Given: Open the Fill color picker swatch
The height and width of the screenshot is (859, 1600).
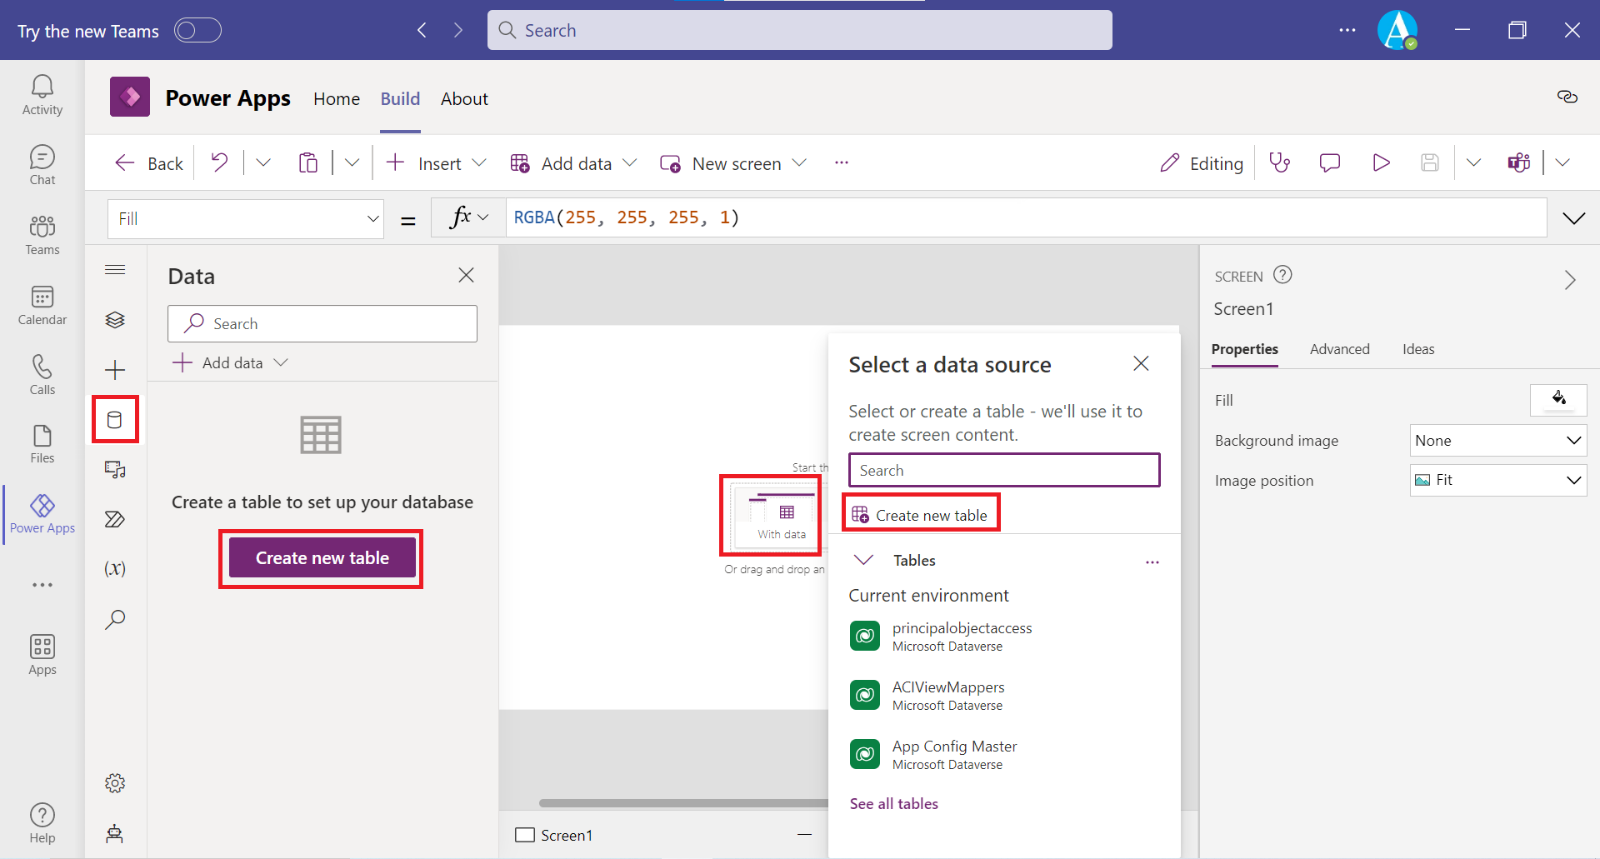Looking at the screenshot, I should 1558,400.
